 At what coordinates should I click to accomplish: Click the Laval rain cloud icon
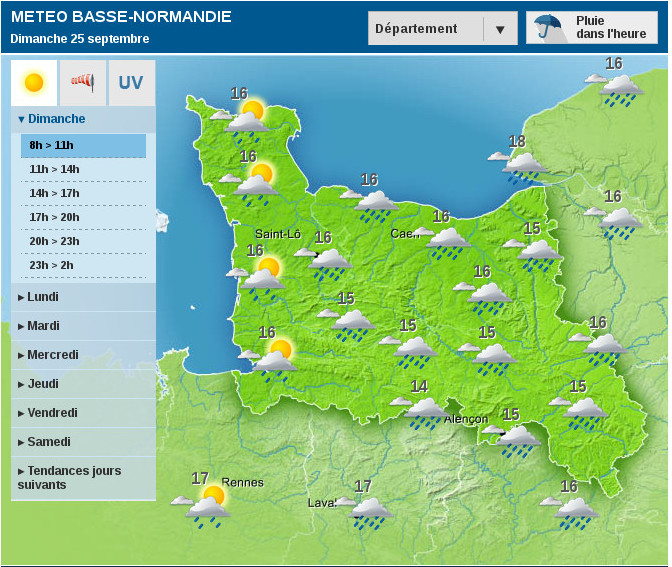point(370,512)
